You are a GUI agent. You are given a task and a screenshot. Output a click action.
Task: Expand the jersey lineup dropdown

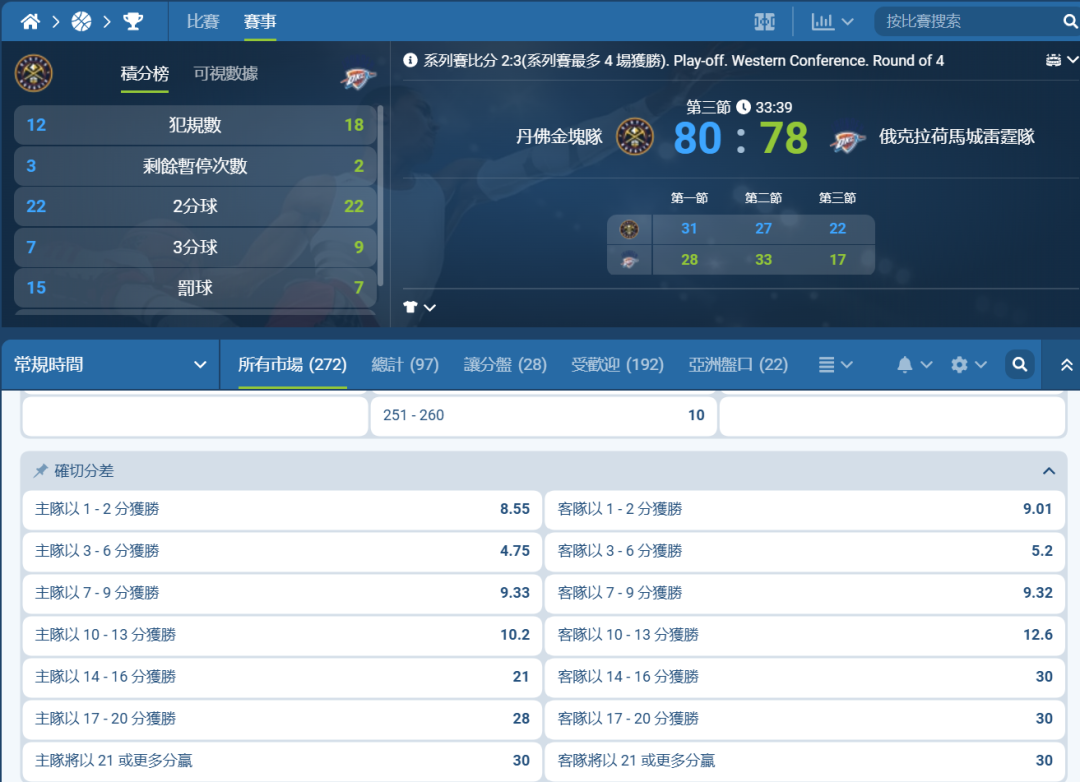click(x=419, y=307)
